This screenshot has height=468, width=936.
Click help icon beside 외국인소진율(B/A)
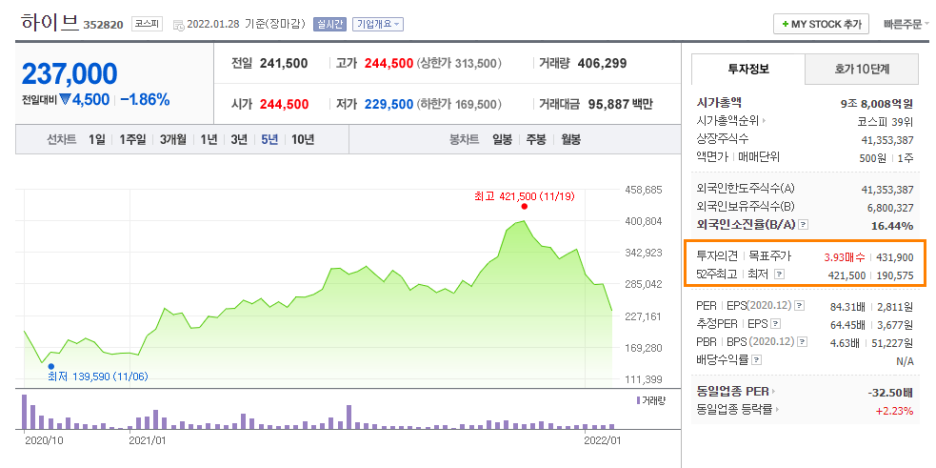[803, 225]
